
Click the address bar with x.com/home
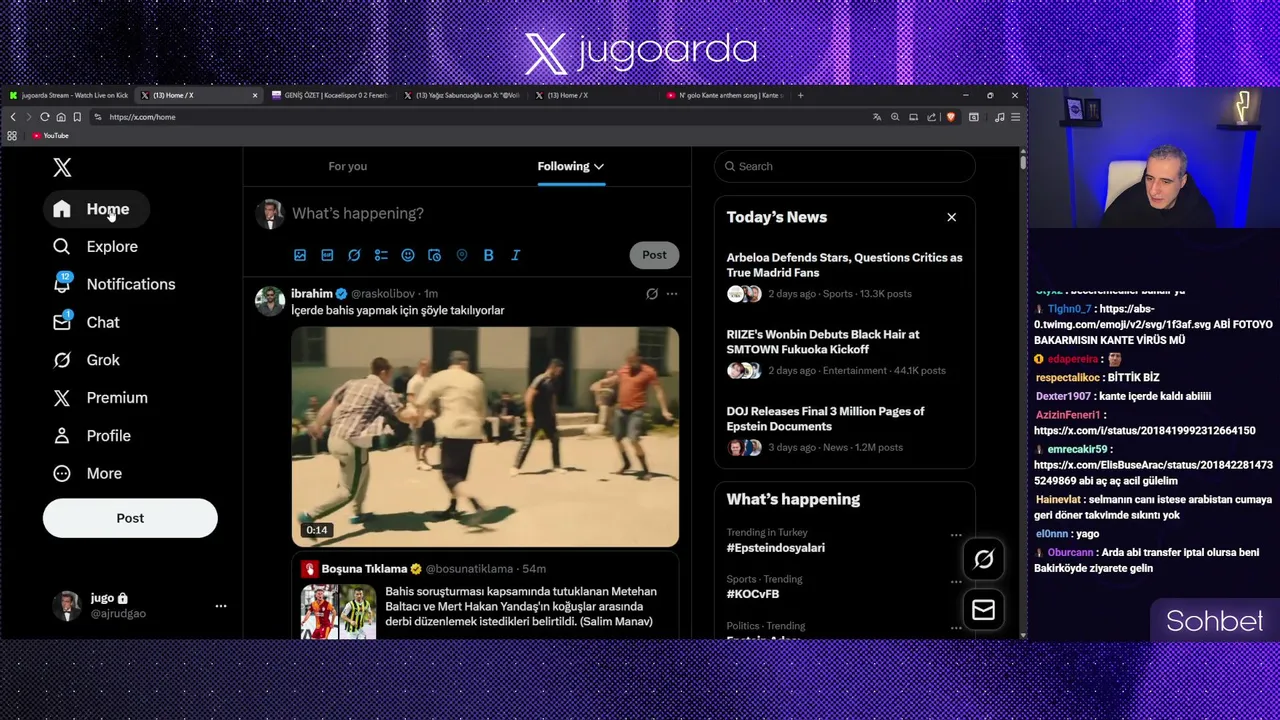[x=480, y=117]
